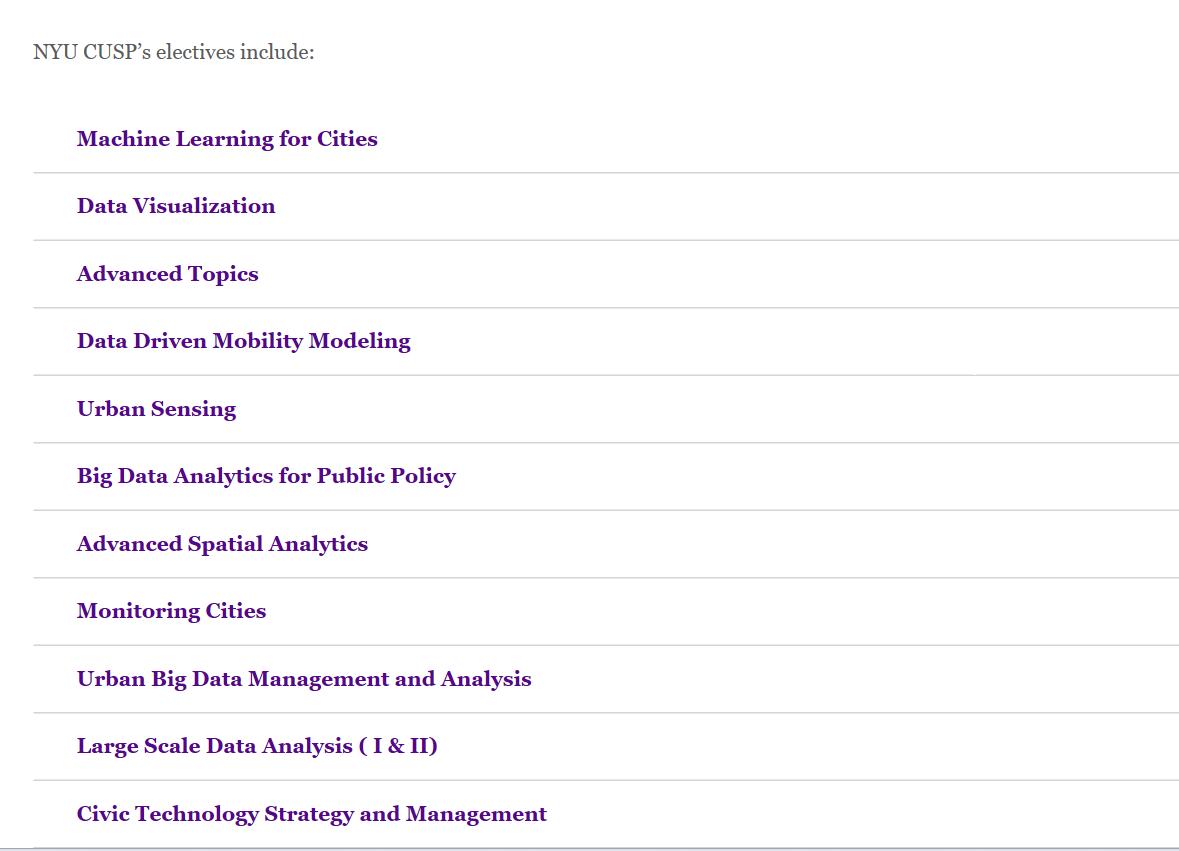Expand Civic Technology Strategy and Management
Image resolution: width=1179 pixels, height=851 pixels.
311,814
